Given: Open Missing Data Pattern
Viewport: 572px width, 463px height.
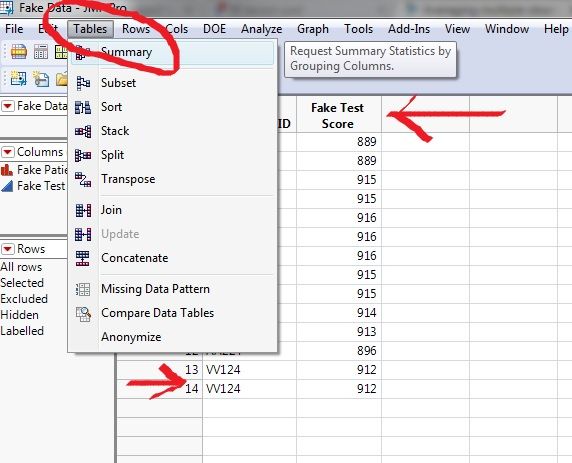Looking at the screenshot, I should 172,289.
